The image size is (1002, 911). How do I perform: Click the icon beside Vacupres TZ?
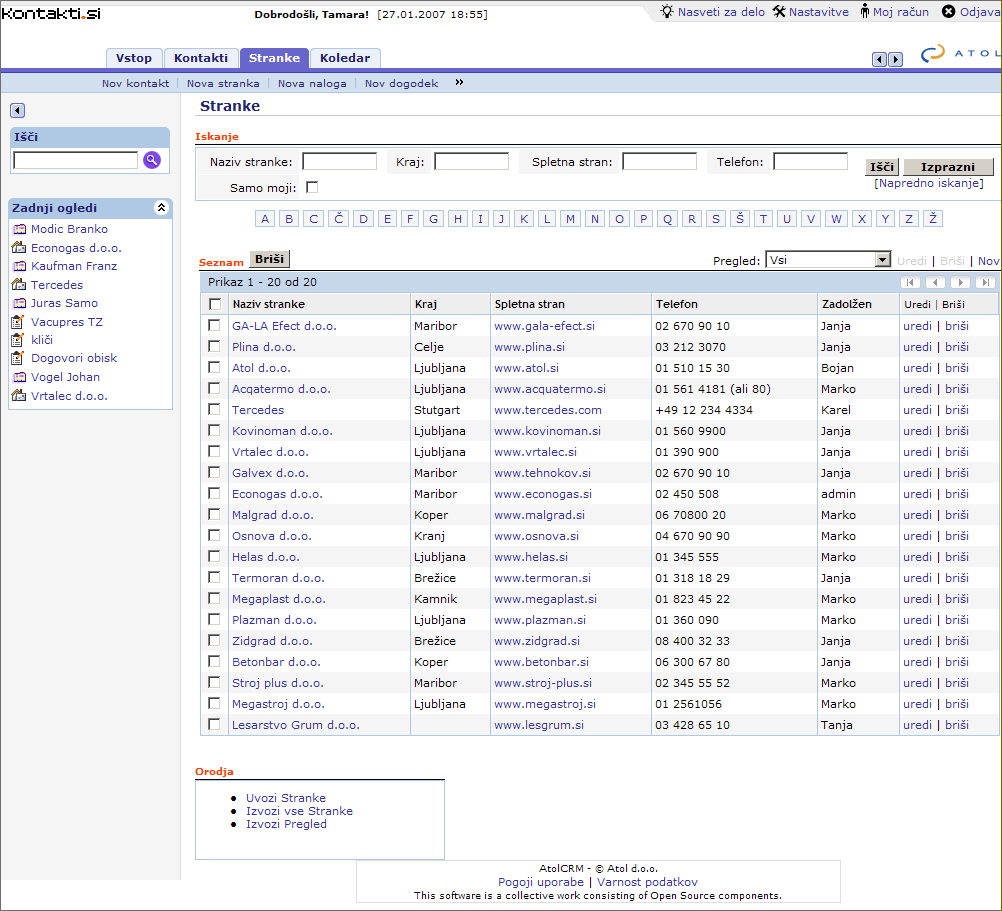tap(18, 322)
